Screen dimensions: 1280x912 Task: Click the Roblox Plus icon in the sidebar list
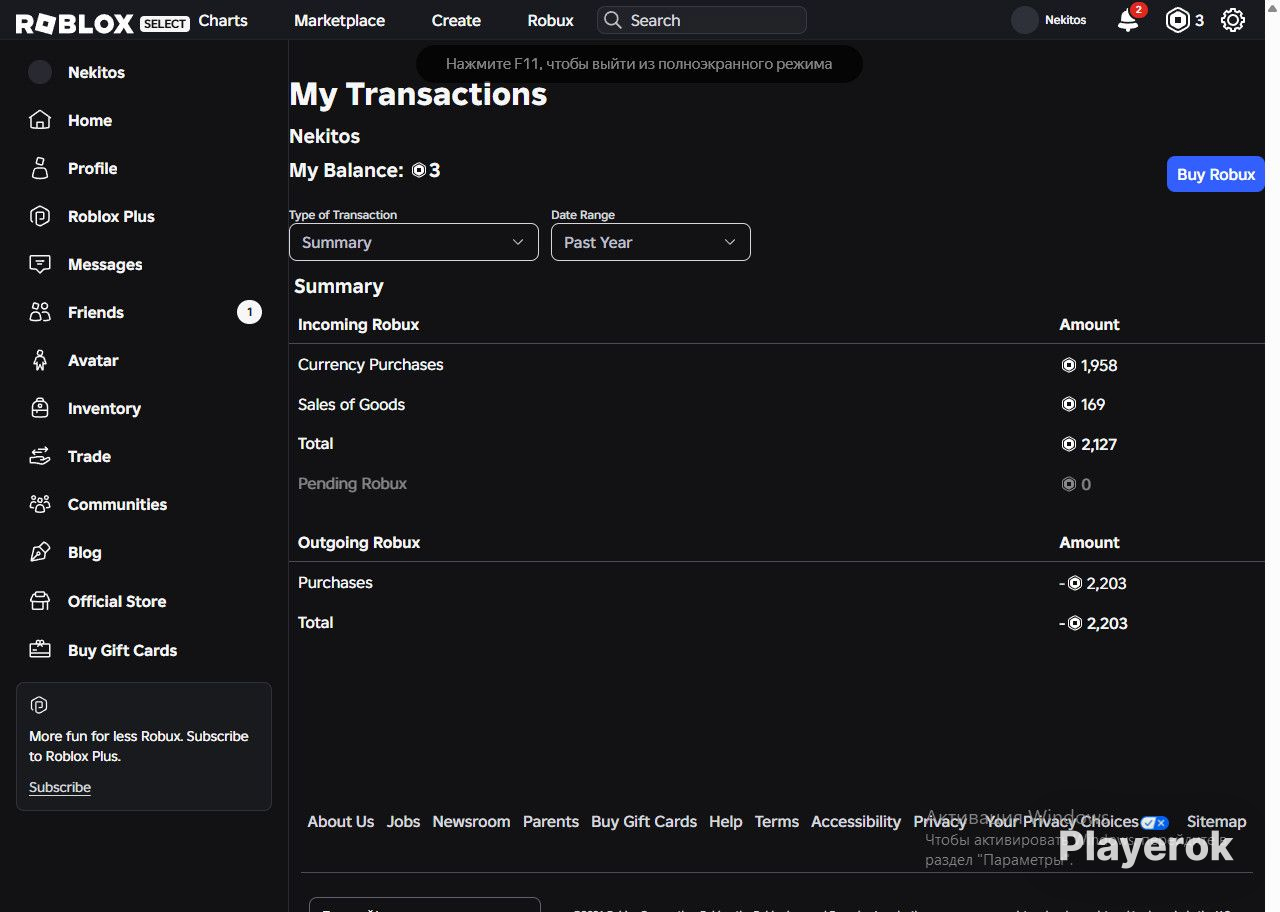point(40,216)
